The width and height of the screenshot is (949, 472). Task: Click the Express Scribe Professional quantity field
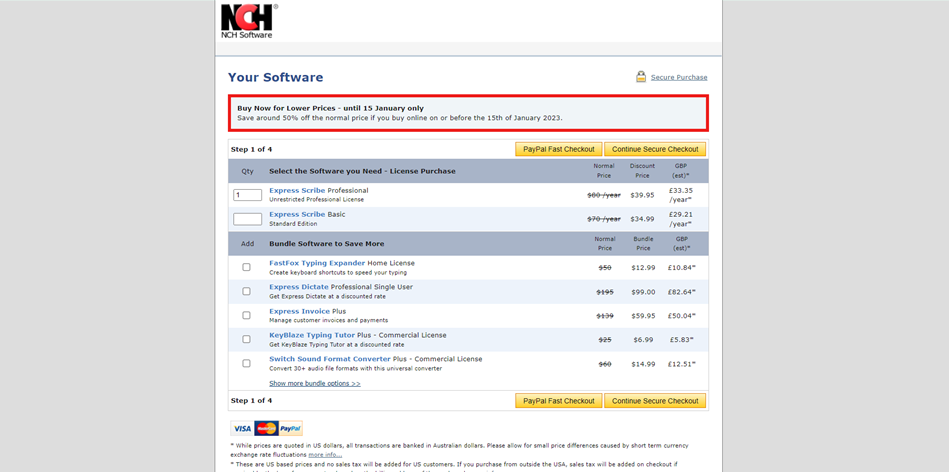coord(247,195)
